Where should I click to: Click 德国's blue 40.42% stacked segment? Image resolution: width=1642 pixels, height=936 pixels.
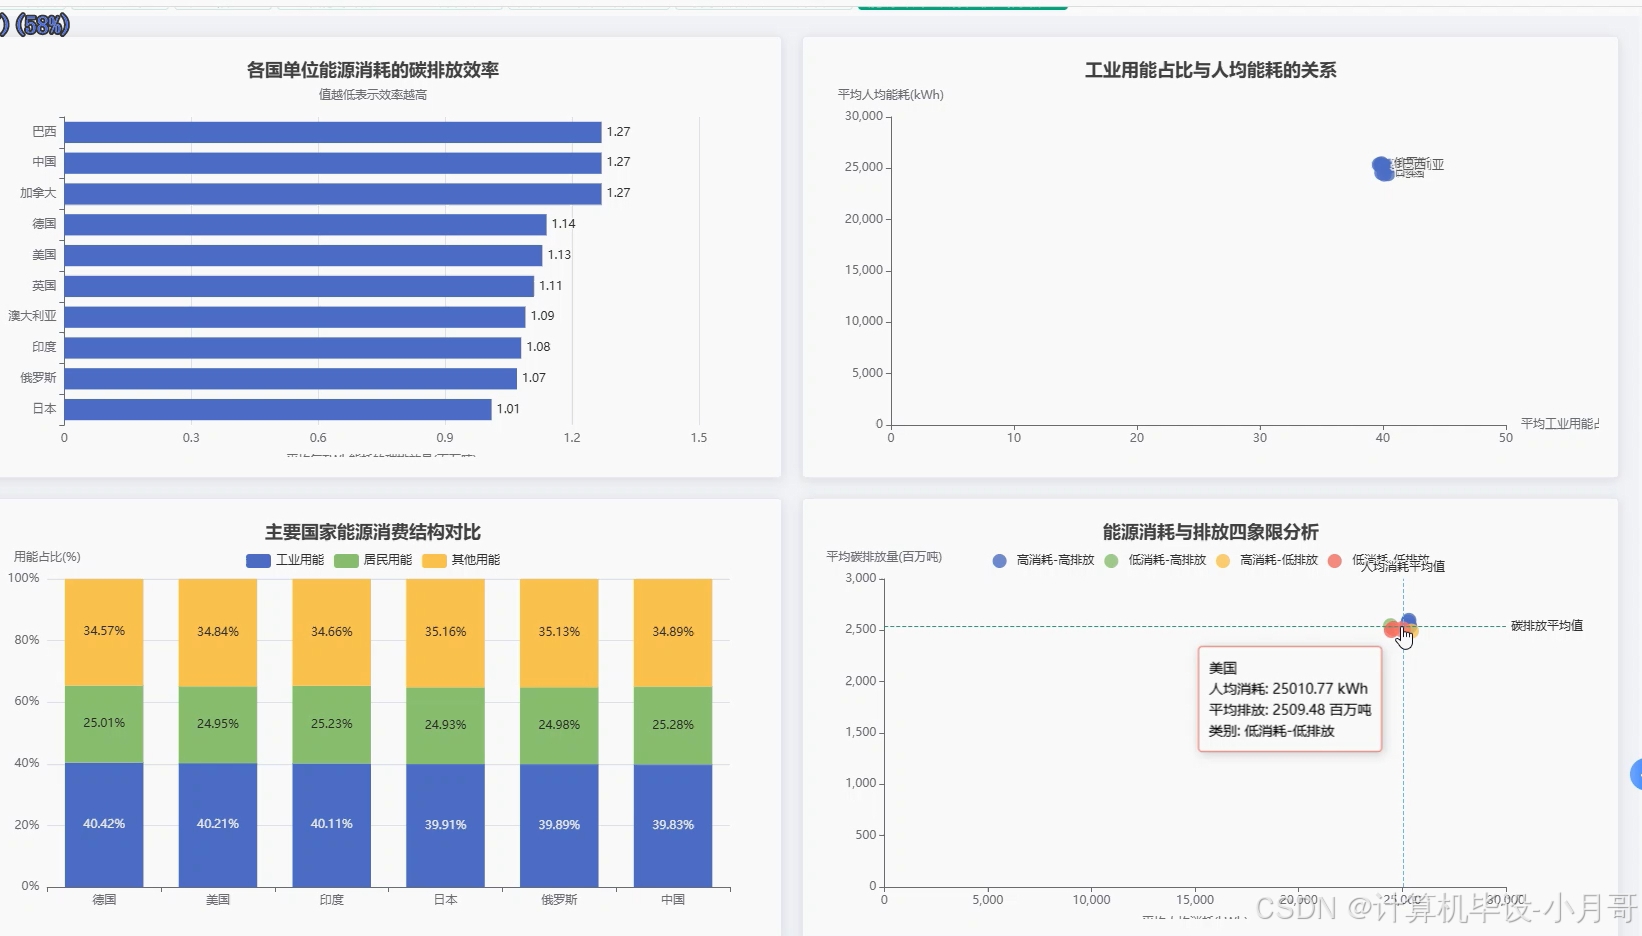104,825
